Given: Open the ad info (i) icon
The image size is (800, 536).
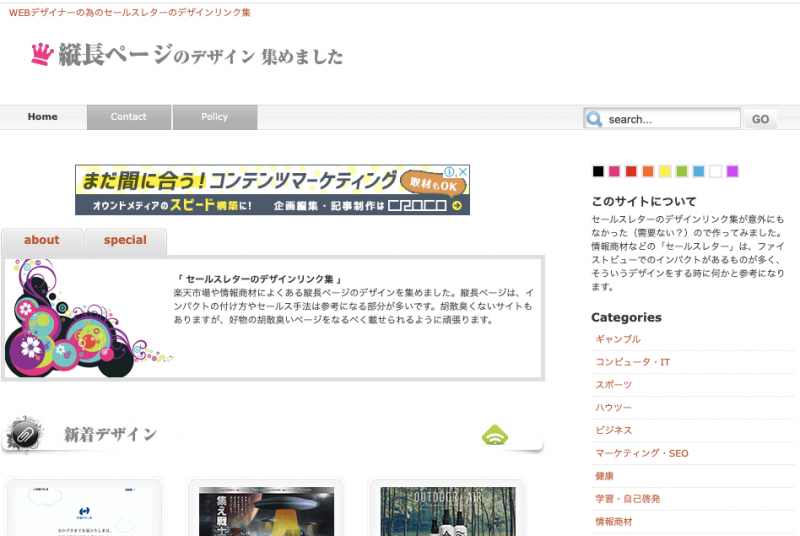Looking at the screenshot, I should point(450,172).
